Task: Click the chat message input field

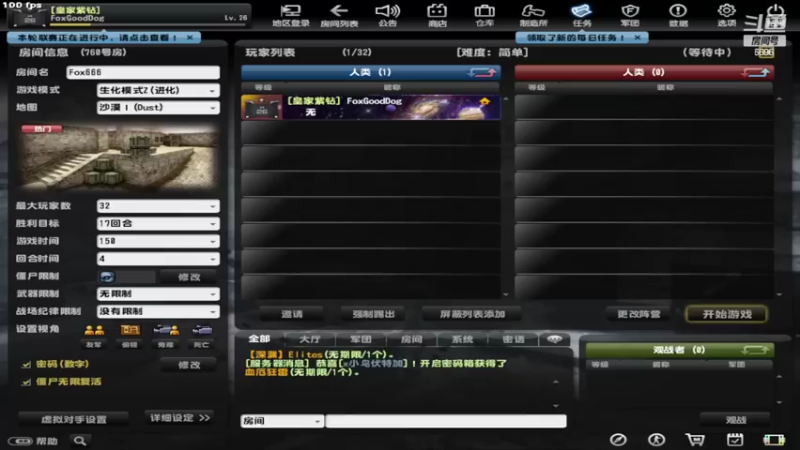Action: click(x=446, y=421)
